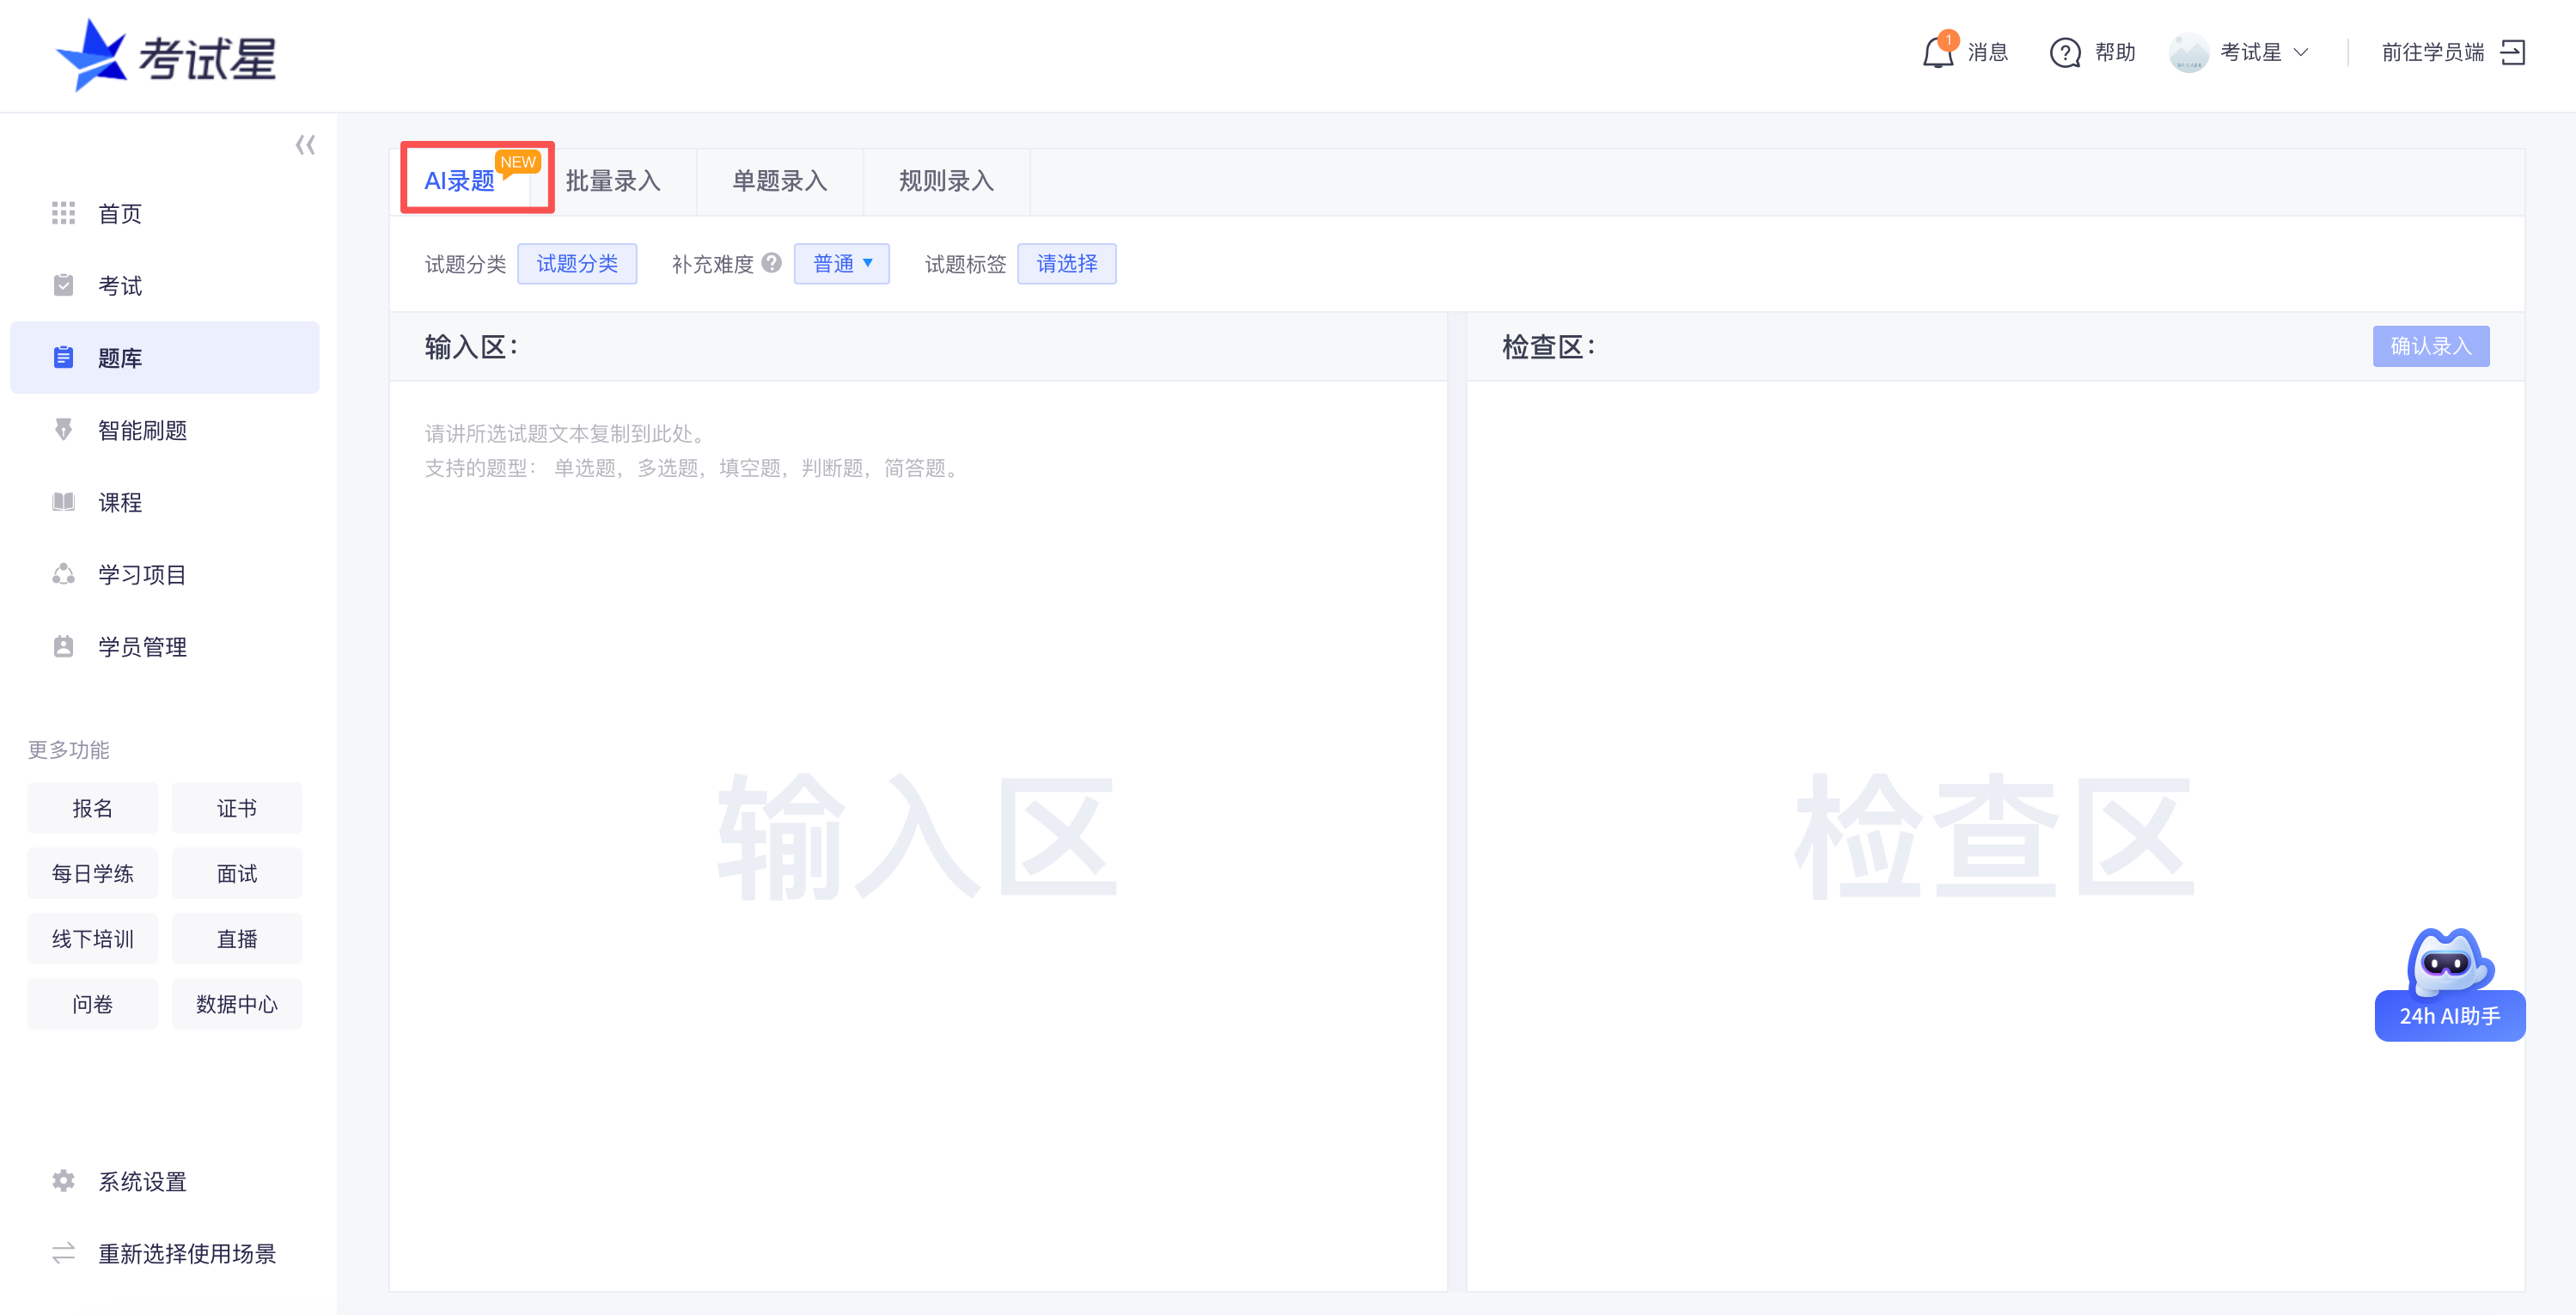2576x1315 pixels.
Task: Click the 帮助 help icon
Action: 2064,53
